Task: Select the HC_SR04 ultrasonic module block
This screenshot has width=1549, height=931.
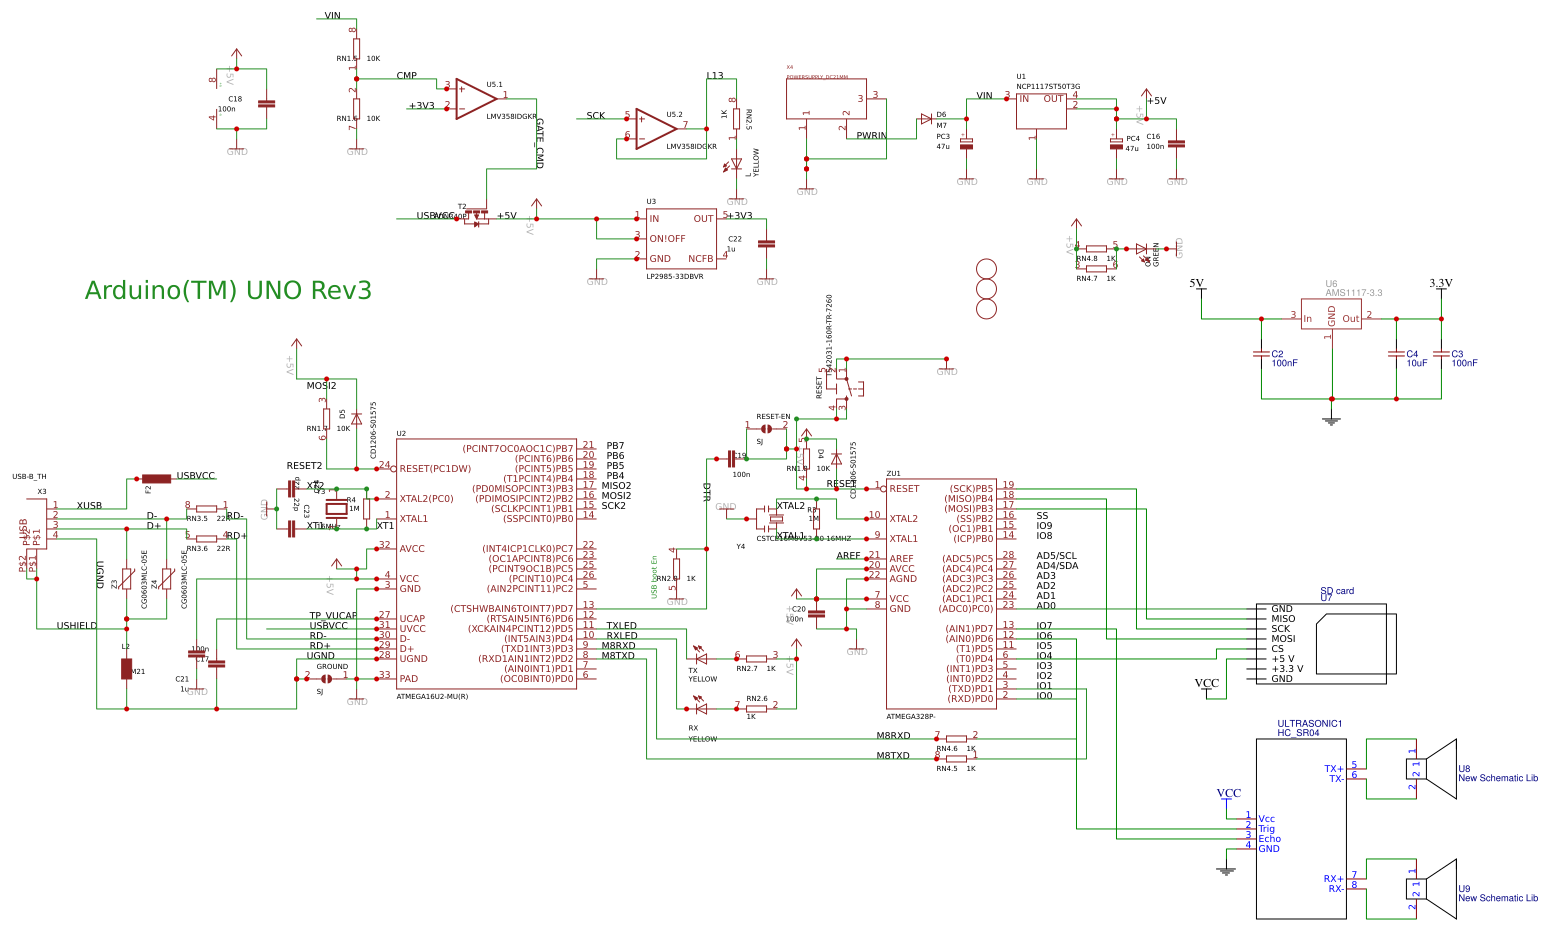Action: point(1301,828)
